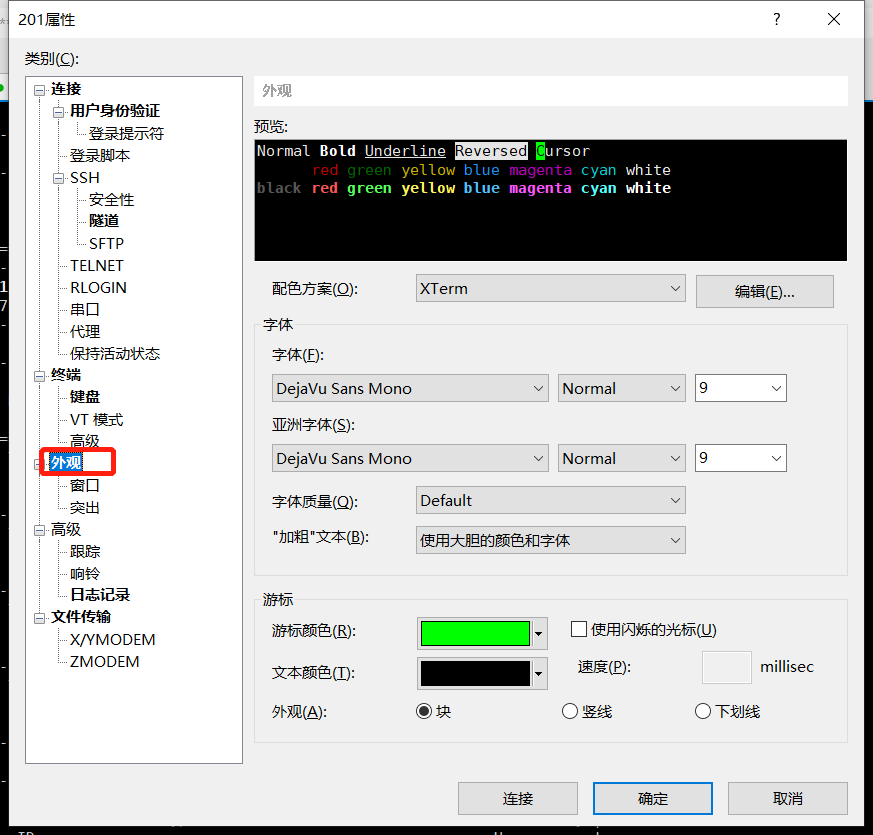873x835 pixels.
Task: Open 字体质量 Default dropdown
Action: pos(551,500)
